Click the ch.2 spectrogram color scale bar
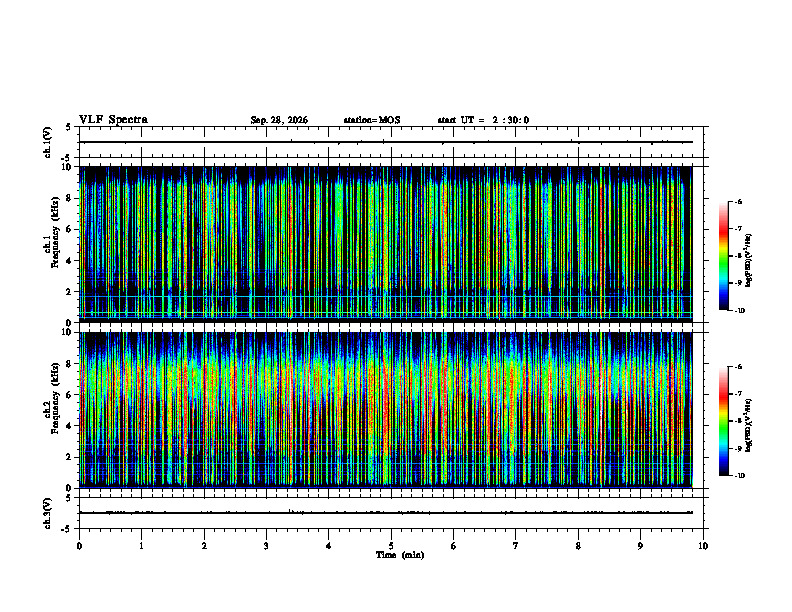 (723, 421)
